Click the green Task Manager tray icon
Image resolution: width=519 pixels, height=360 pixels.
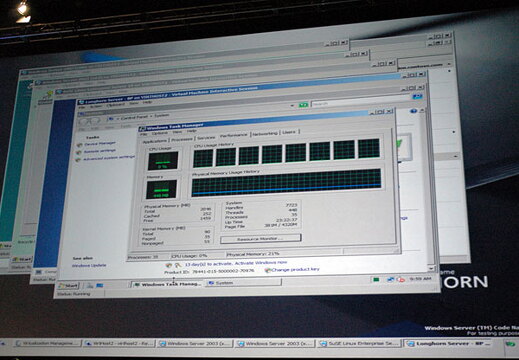click(x=376, y=280)
